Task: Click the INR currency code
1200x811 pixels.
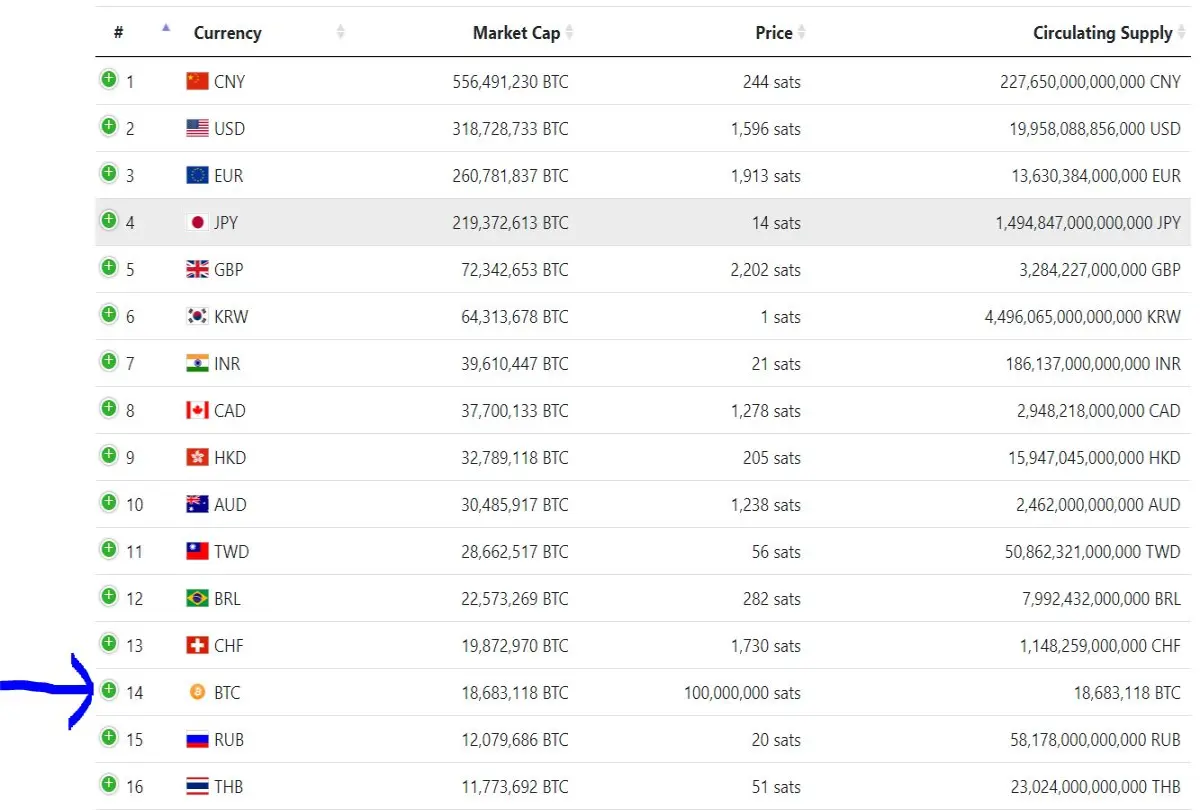Action: pyautogui.click(x=227, y=363)
